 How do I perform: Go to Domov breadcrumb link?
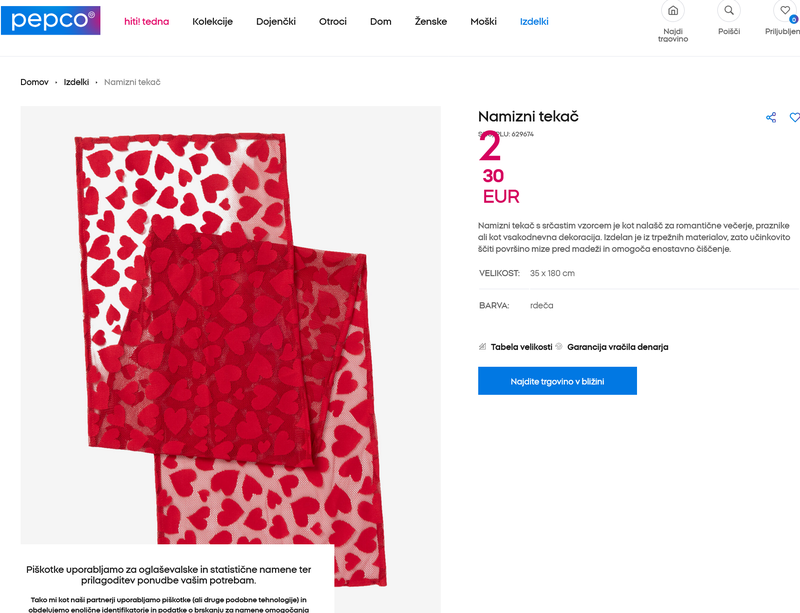click(x=34, y=82)
